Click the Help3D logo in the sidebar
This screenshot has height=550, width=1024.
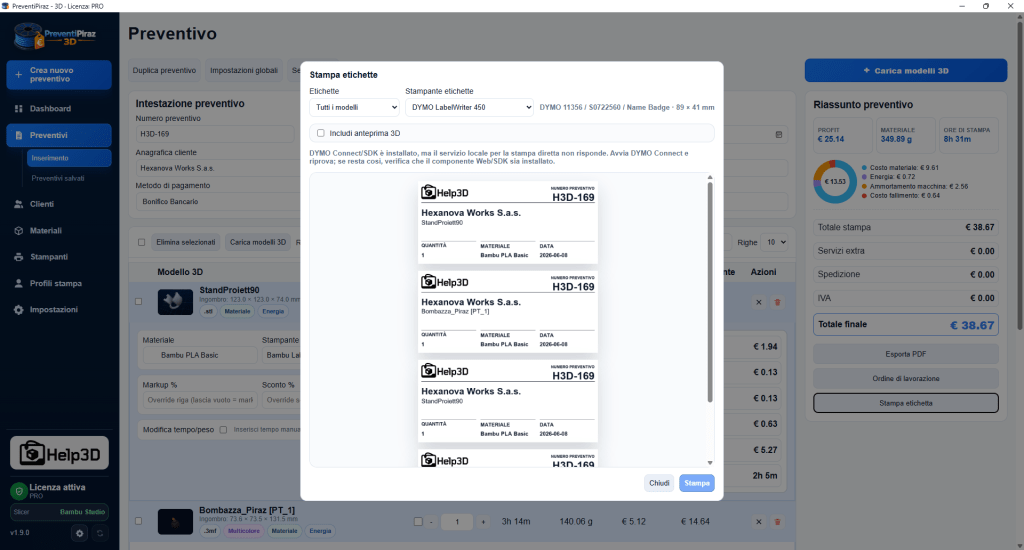[59, 453]
